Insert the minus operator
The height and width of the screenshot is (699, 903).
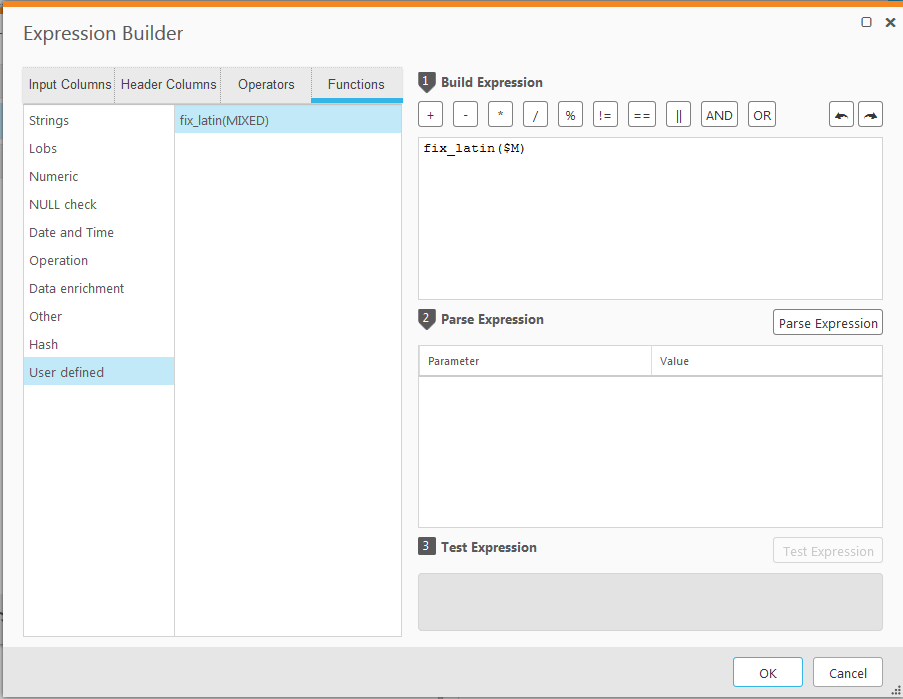coord(465,115)
